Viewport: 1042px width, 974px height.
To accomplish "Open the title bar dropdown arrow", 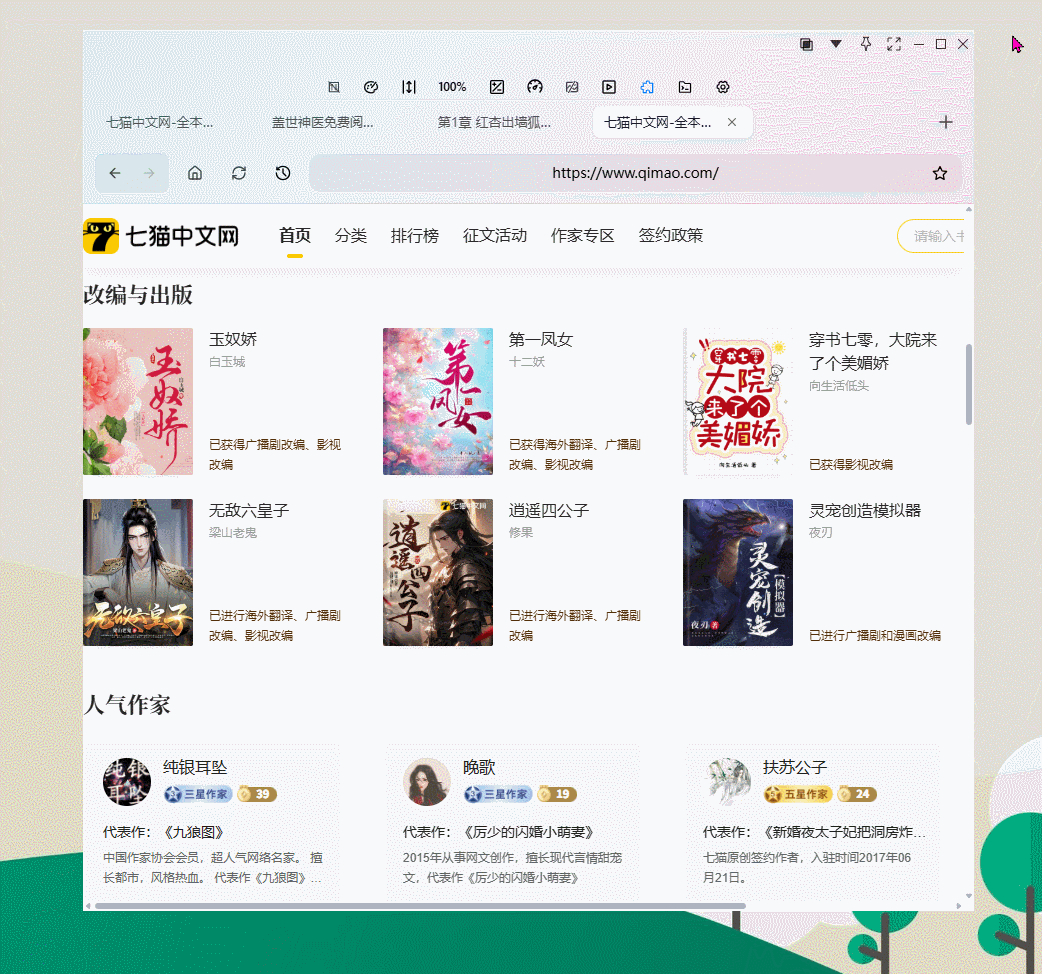I will point(837,44).
